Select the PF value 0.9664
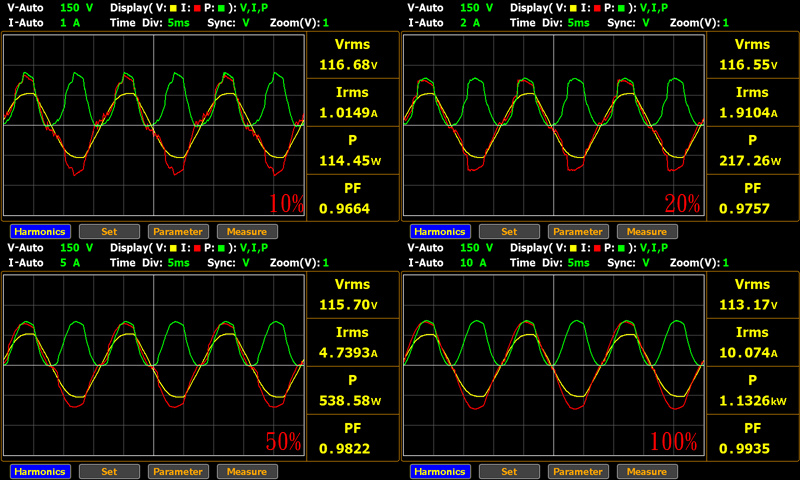Screen dimensions: 800x480 coord(344,209)
